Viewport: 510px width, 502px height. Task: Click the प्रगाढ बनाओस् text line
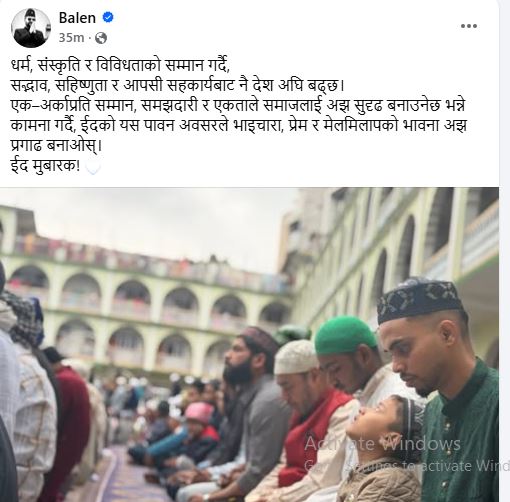click(56, 146)
